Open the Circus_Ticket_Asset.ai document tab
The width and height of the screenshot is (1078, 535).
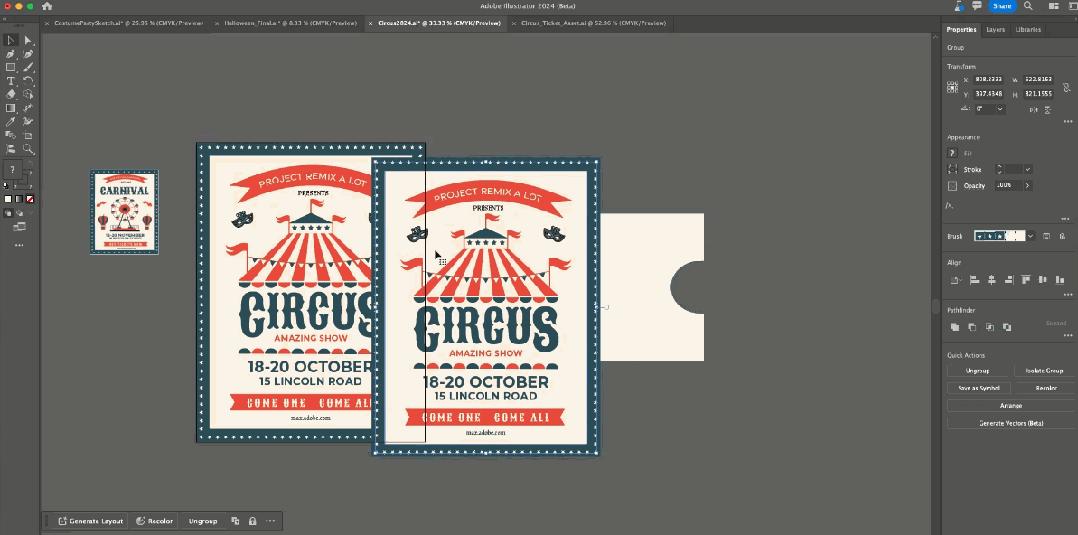(593, 23)
